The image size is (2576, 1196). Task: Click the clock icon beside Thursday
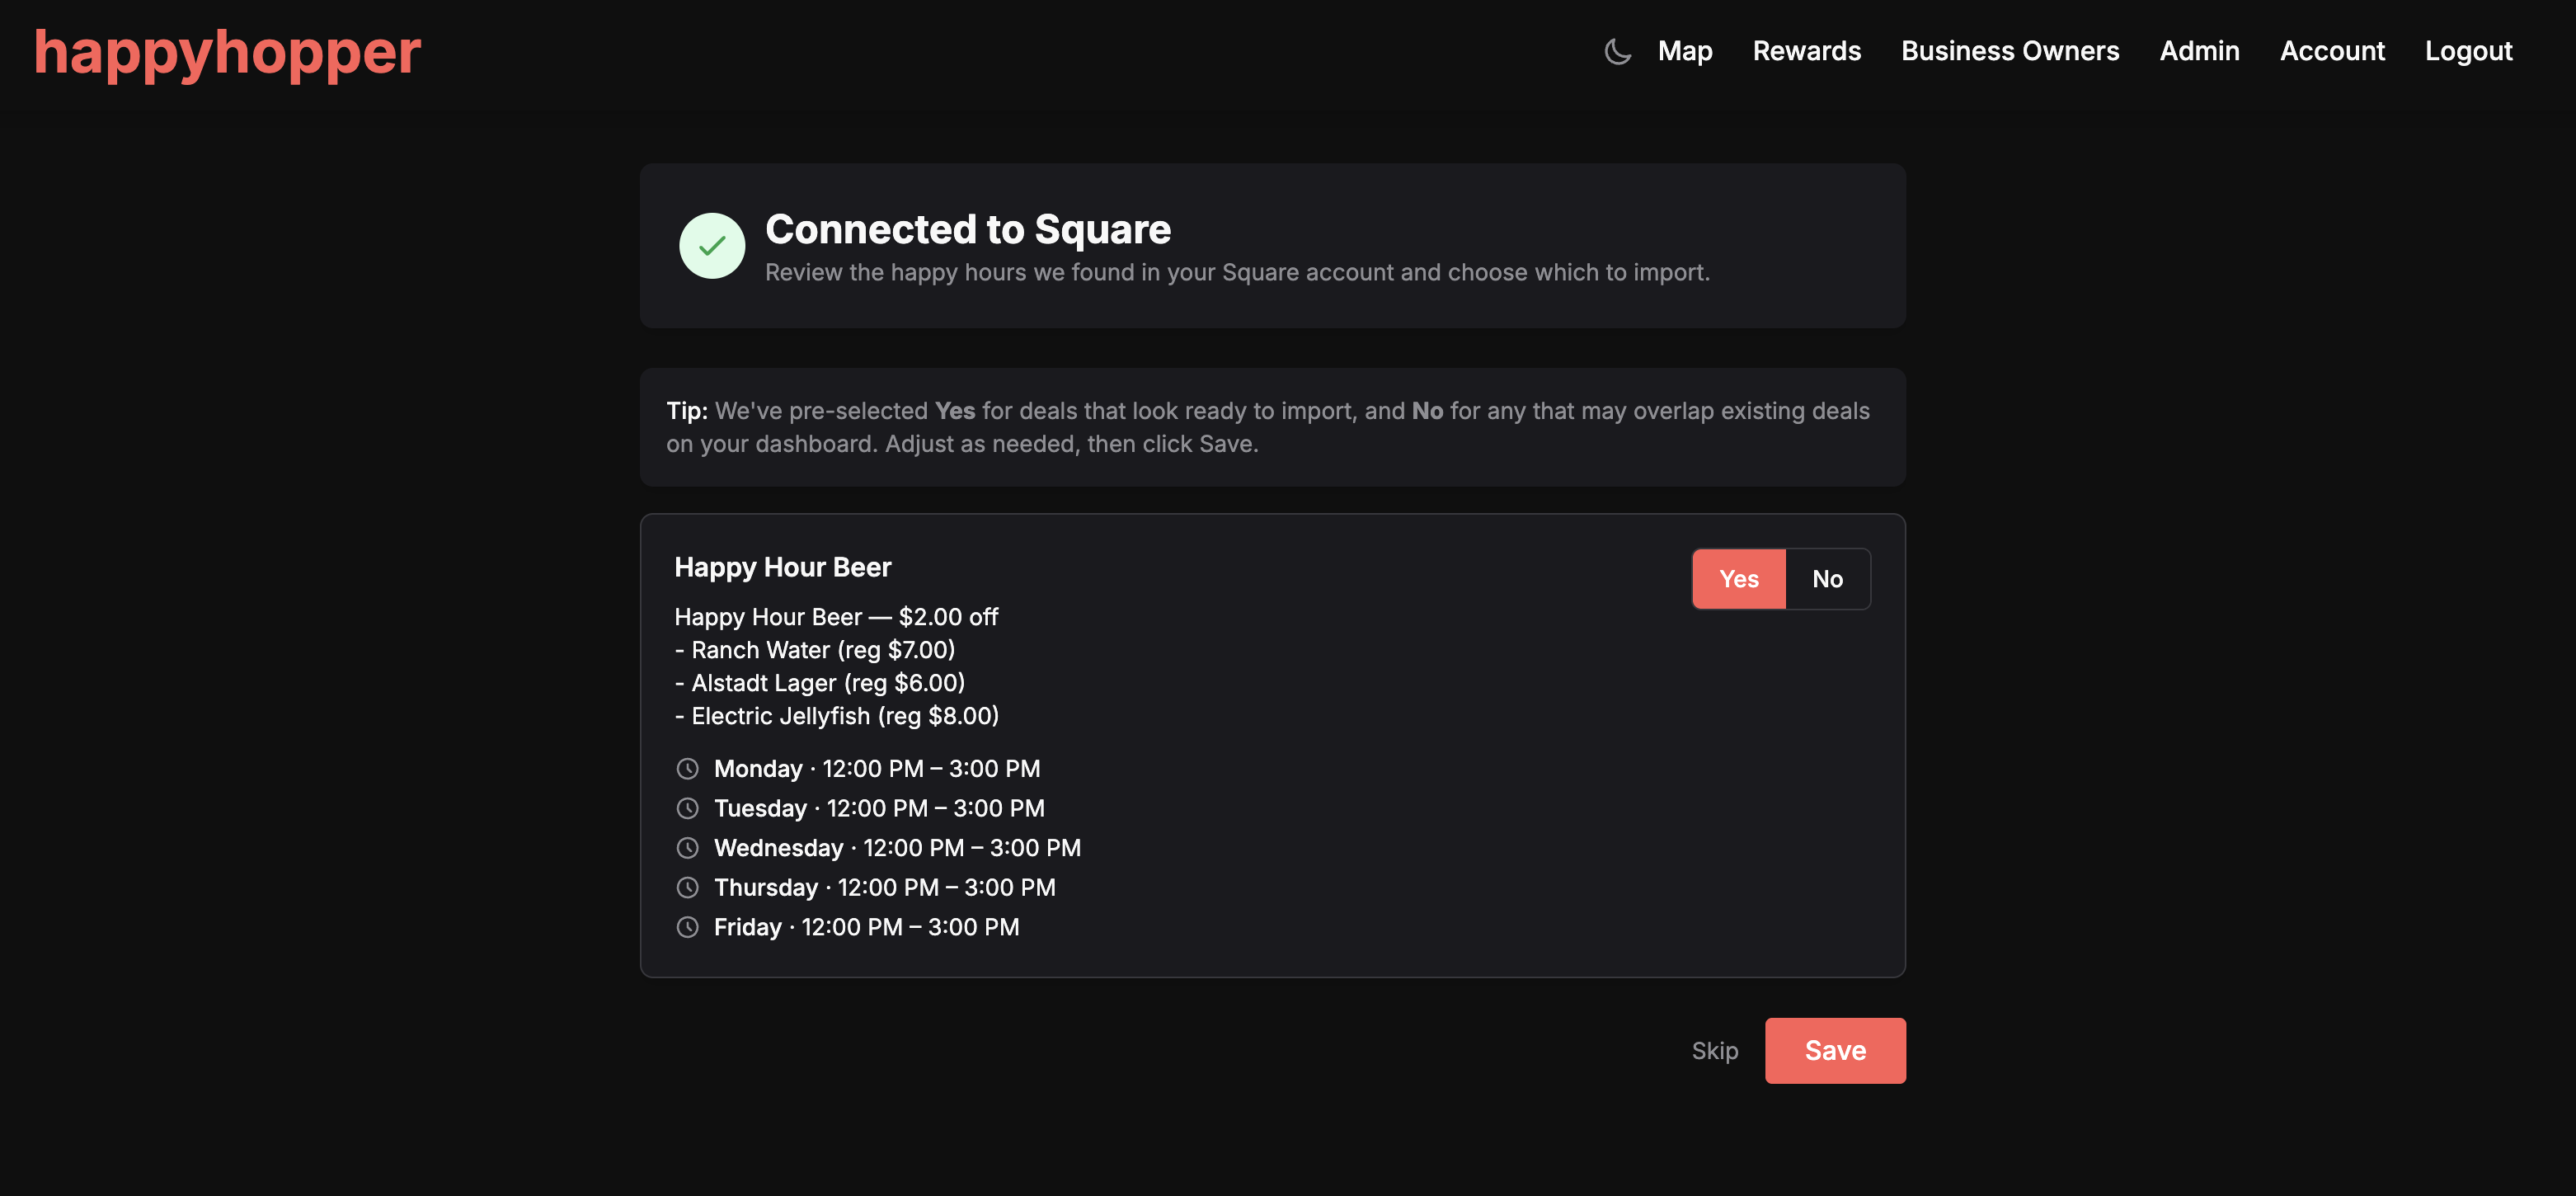click(687, 887)
